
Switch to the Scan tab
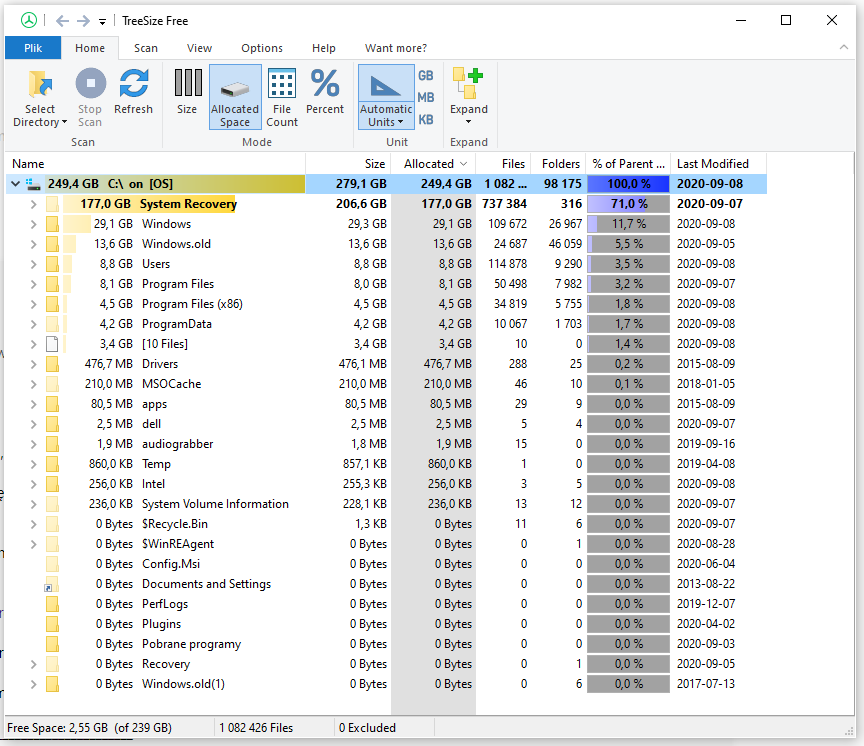tap(146, 48)
